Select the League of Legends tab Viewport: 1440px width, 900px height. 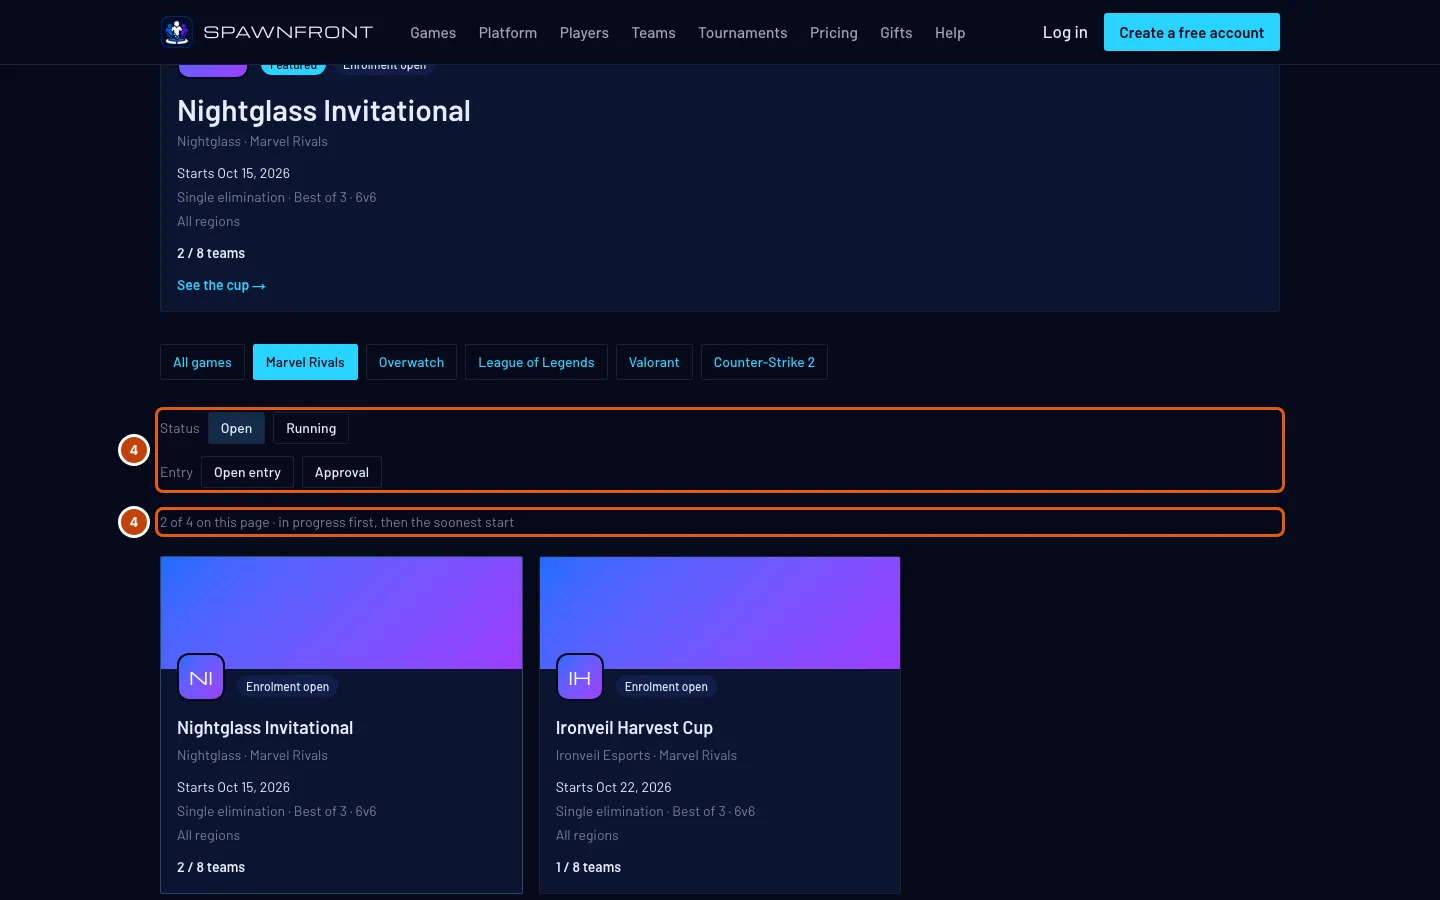pos(536,362)
